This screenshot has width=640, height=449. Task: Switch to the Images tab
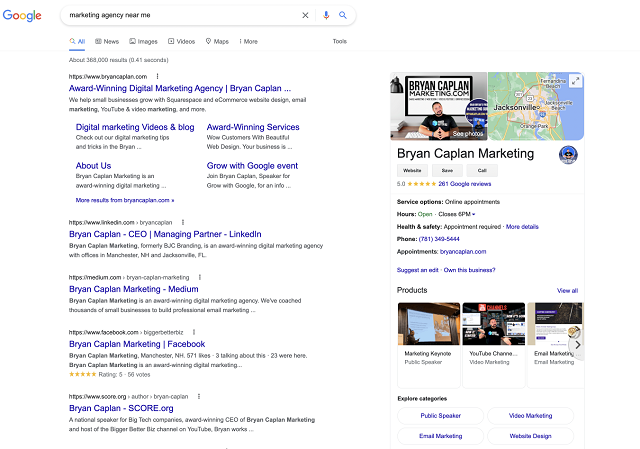click(143, 41)
